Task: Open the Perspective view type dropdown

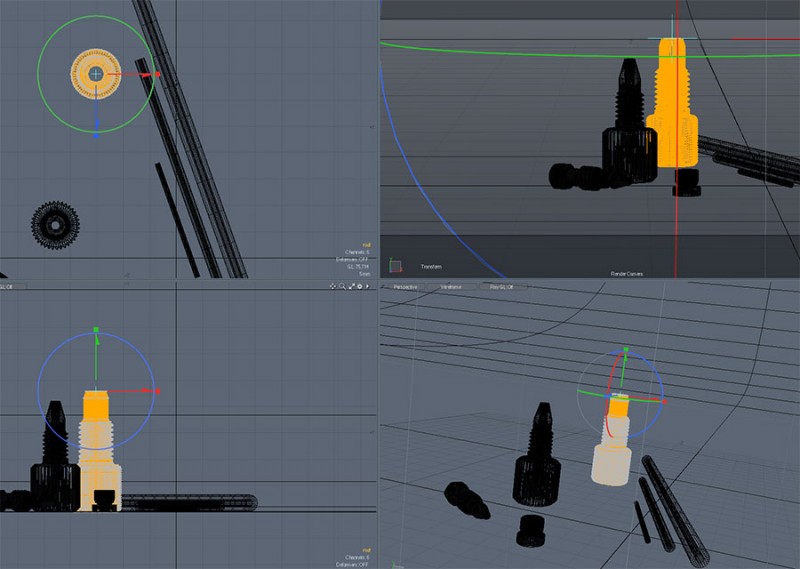Action: click(405, 286)
